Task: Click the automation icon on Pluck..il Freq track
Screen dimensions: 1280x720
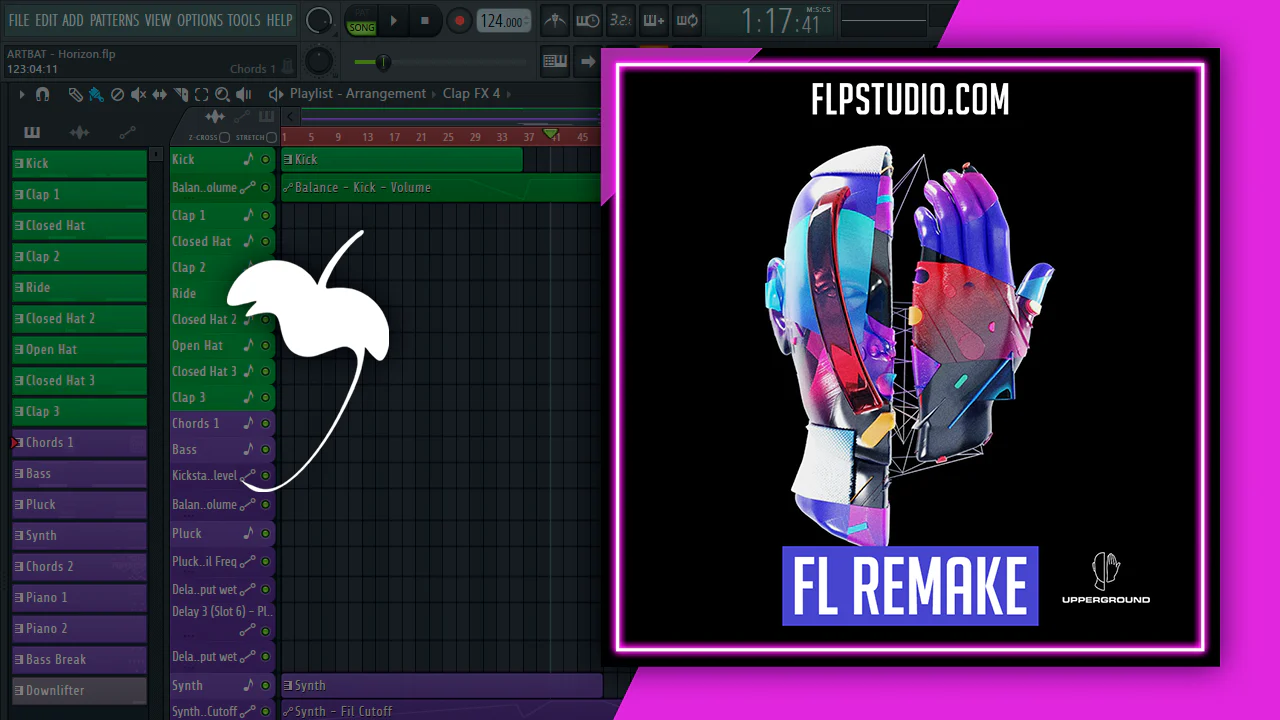Action: [x=248, y=562]
